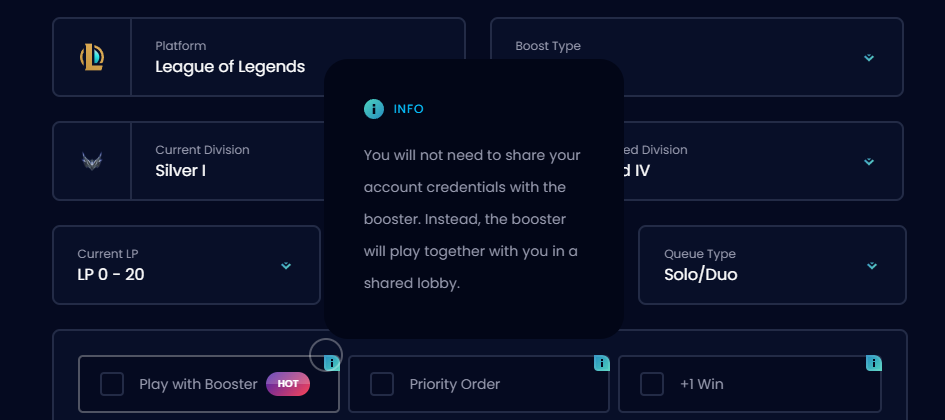Tick the Priority Order checkbox
945x420 pixels.
382,384
